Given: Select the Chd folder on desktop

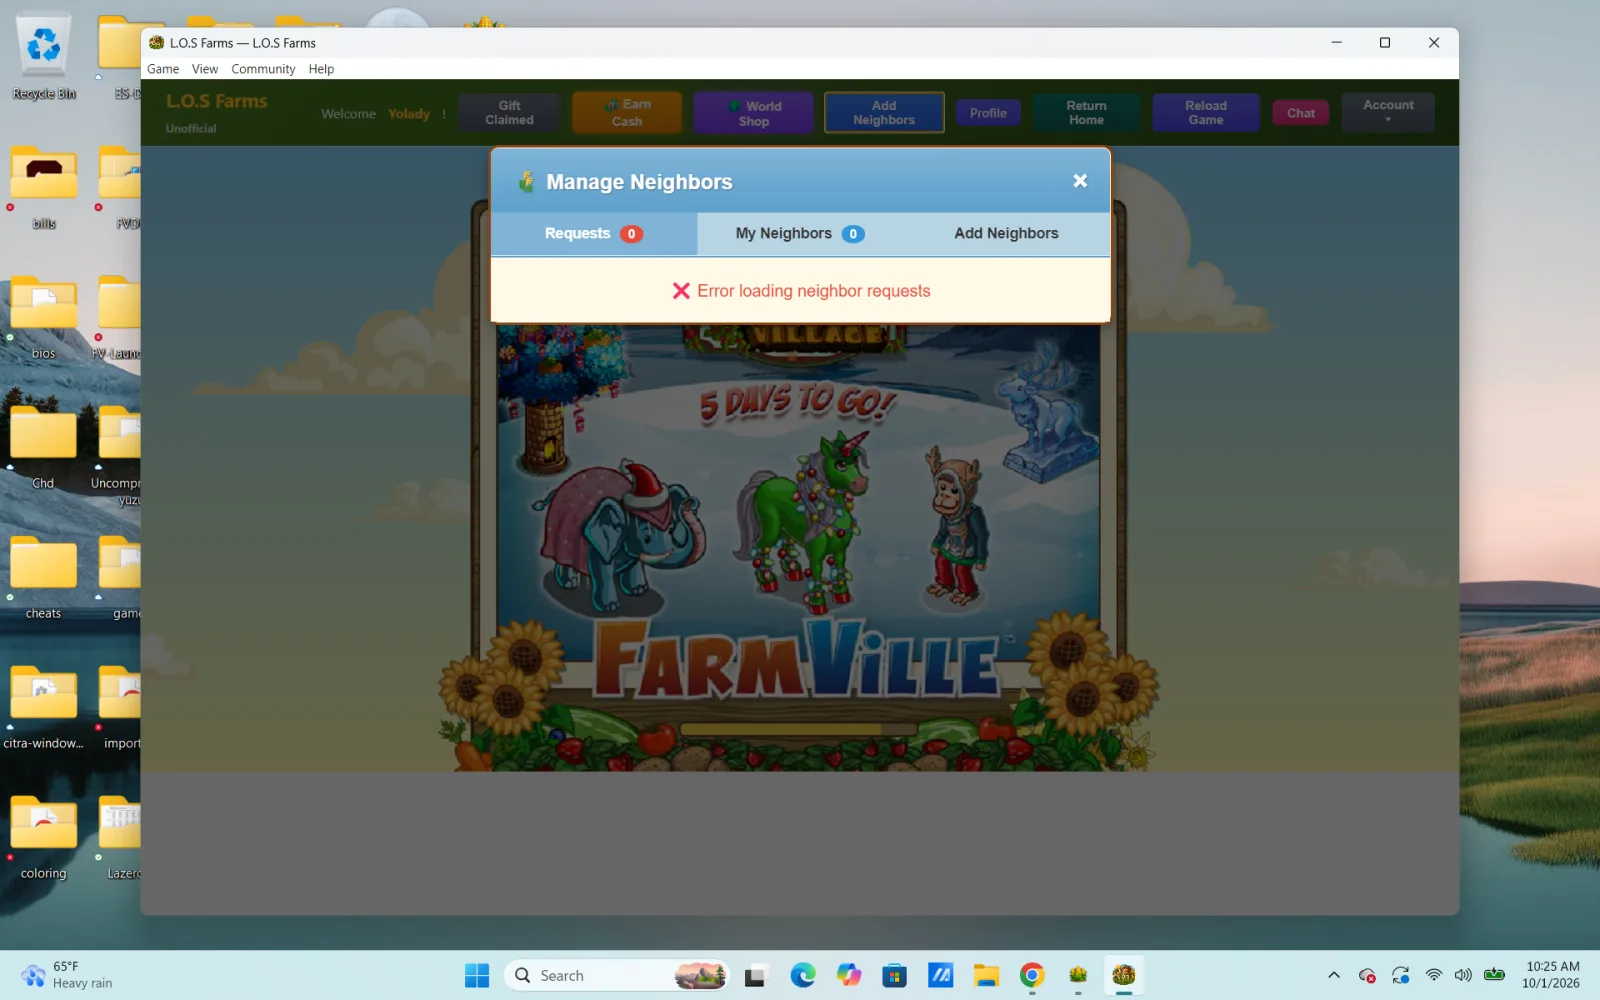Looking at the screenshot, I should pos(44,449).
